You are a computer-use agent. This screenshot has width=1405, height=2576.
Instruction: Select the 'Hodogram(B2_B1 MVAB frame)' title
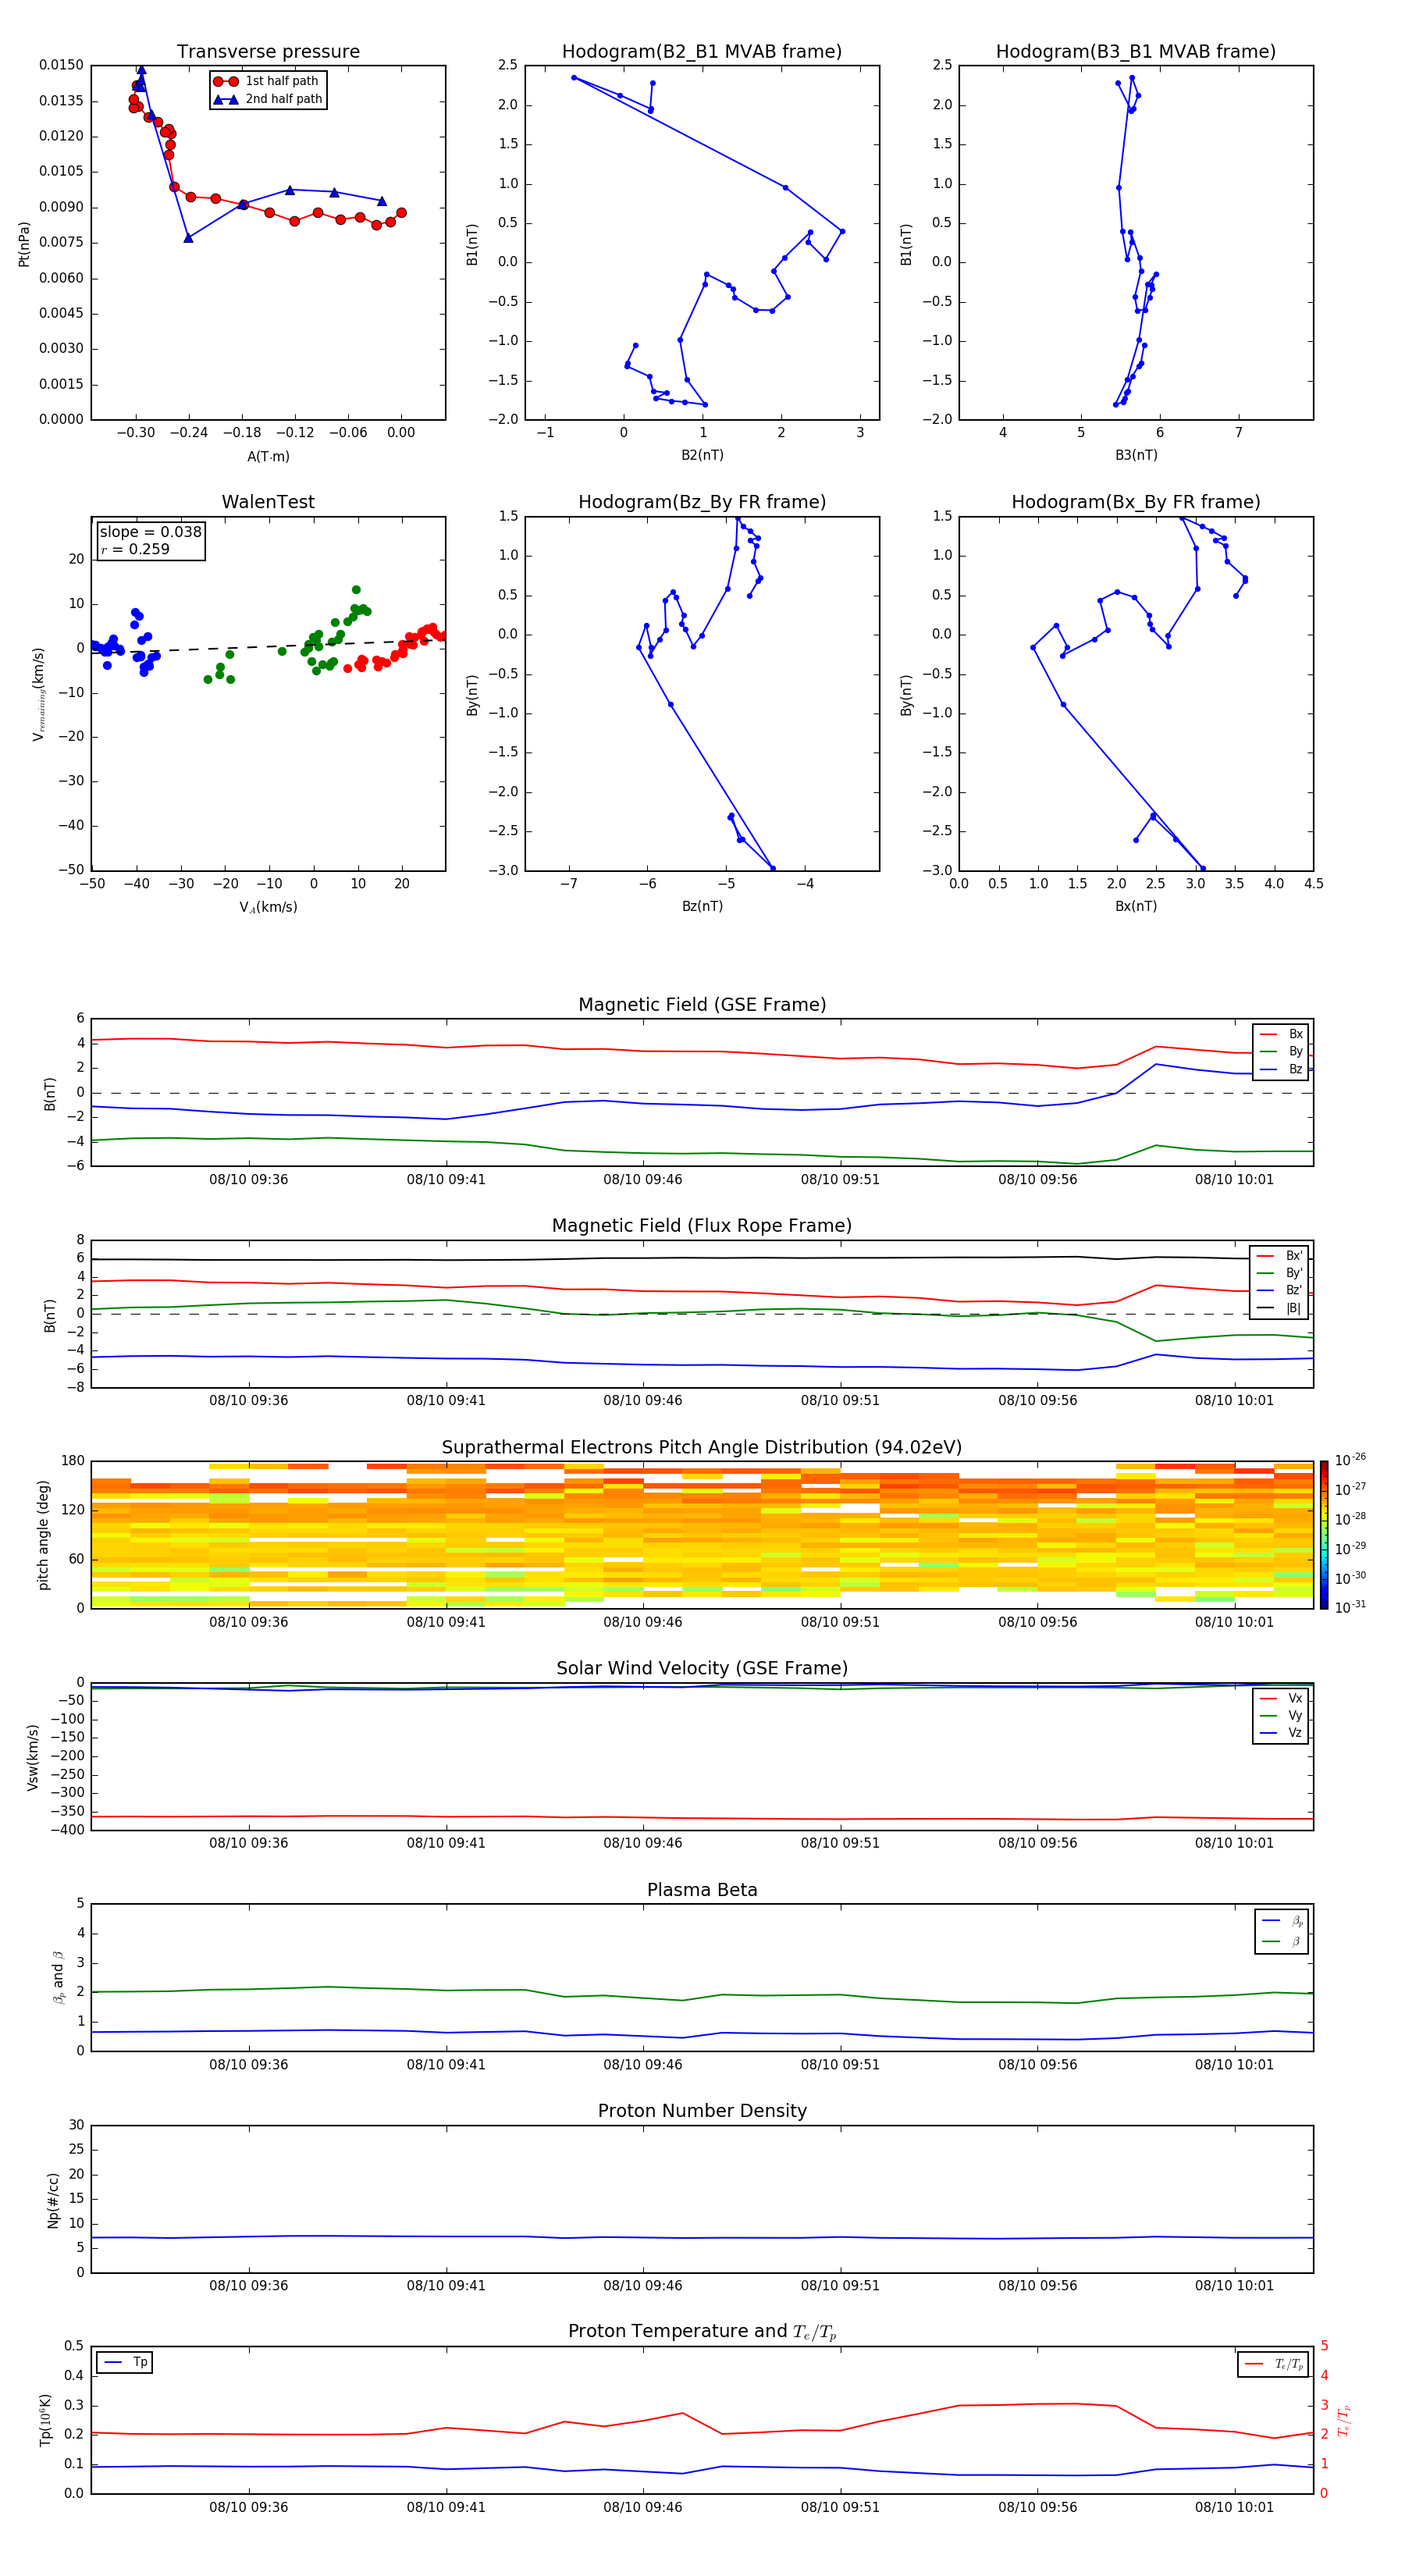pyautogui.click(x=702, y=52)
